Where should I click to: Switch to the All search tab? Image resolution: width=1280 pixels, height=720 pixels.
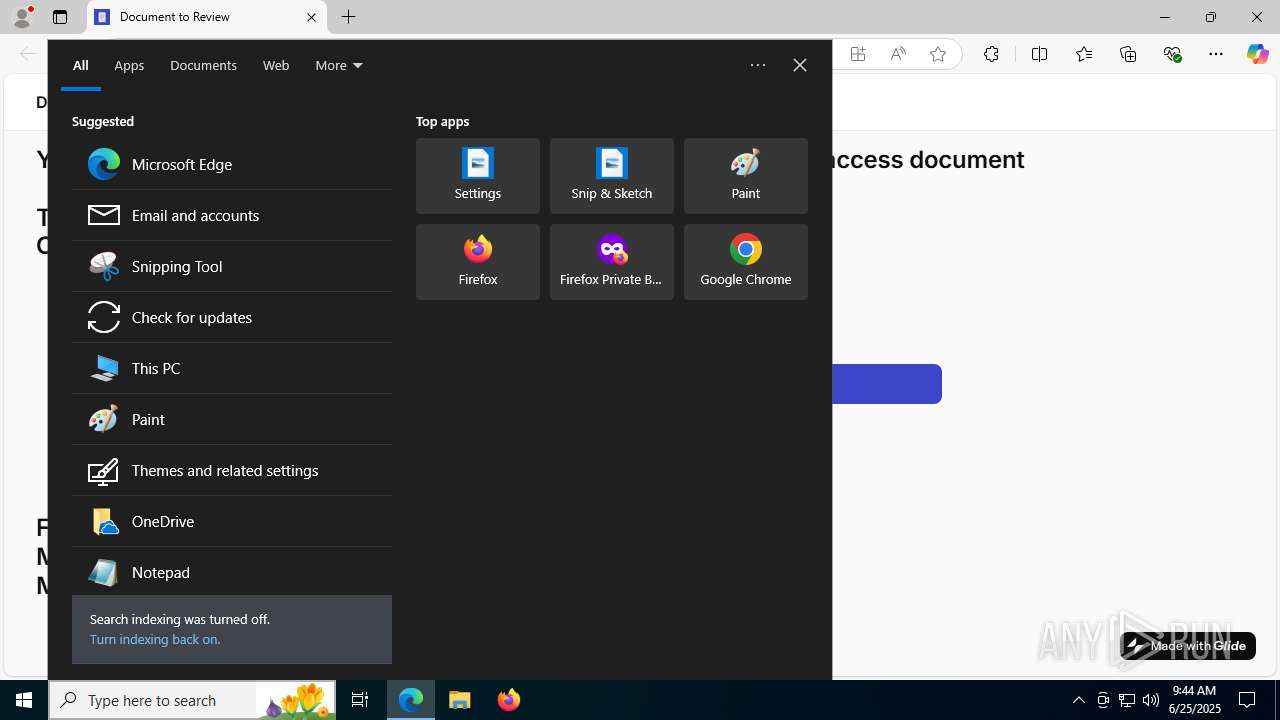[81, 65]
